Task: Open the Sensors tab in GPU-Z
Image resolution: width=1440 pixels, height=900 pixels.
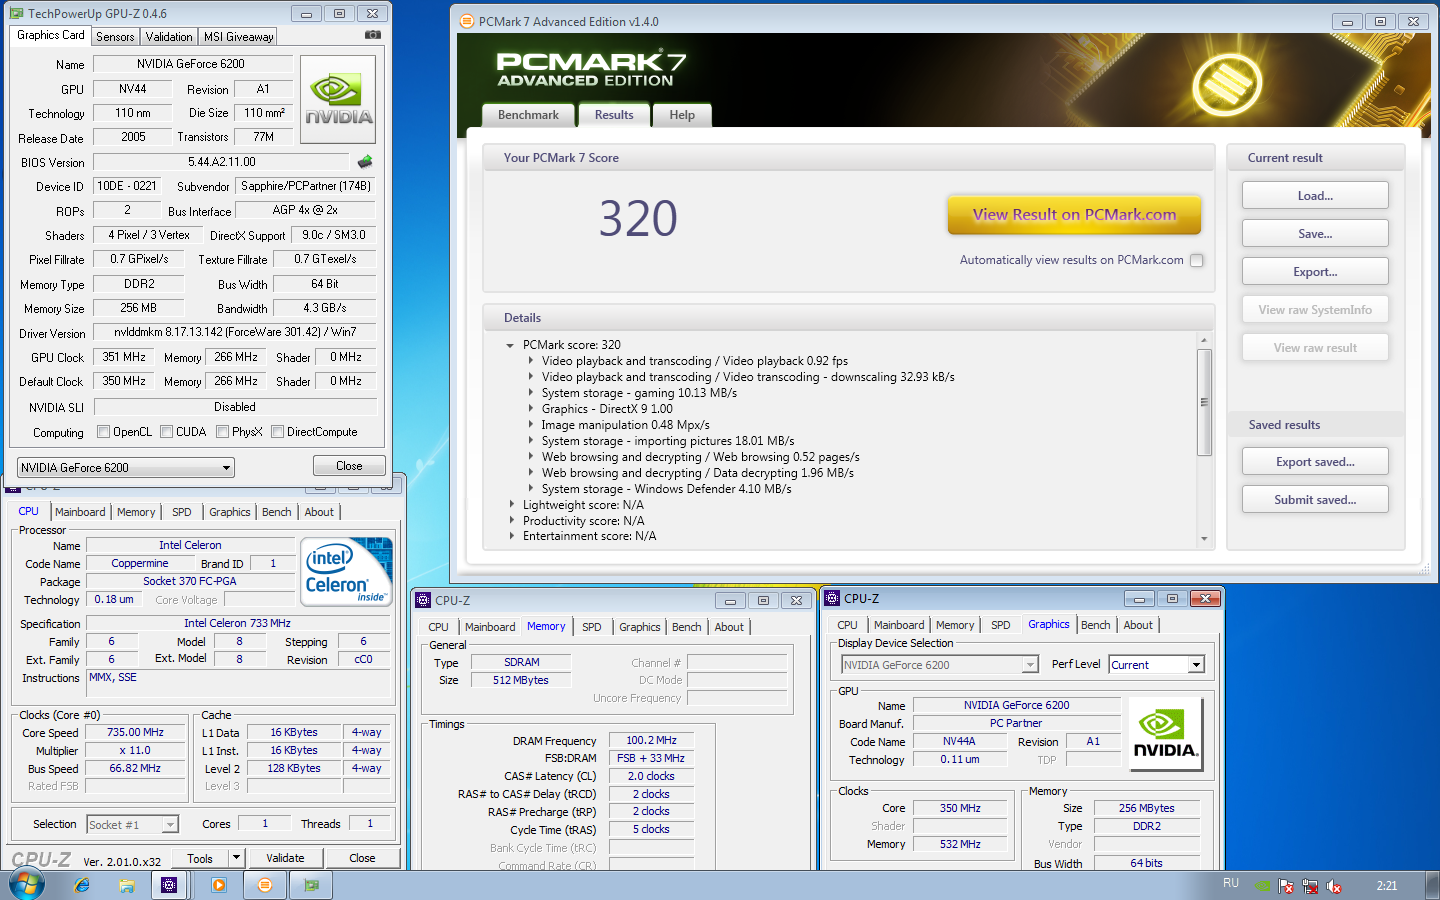Action: click(115, 37)
